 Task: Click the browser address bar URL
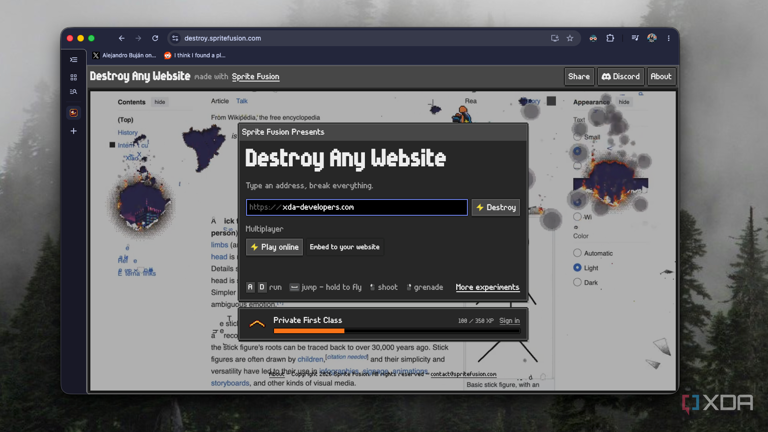point(223,38)
